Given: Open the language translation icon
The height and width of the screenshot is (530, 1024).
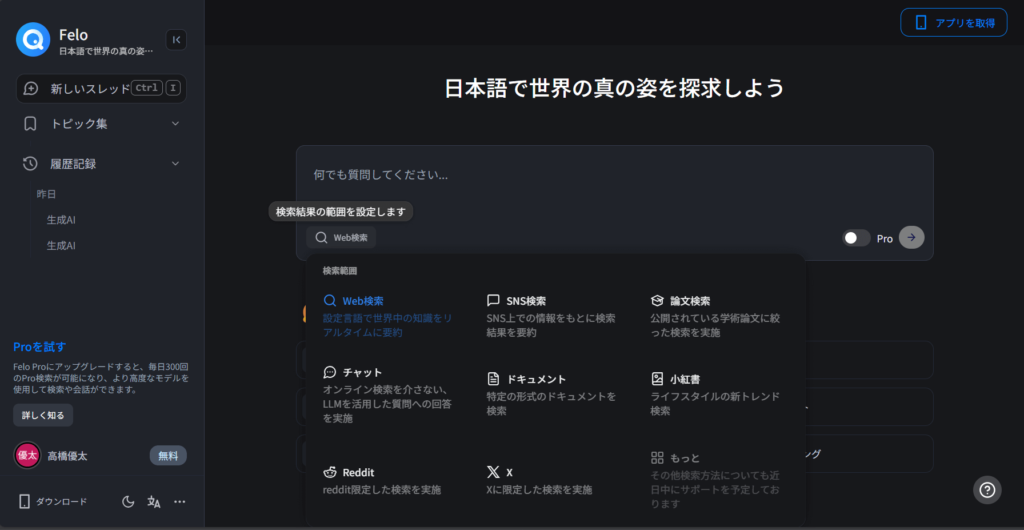Looking at the screenshot, I should [154, 502].
